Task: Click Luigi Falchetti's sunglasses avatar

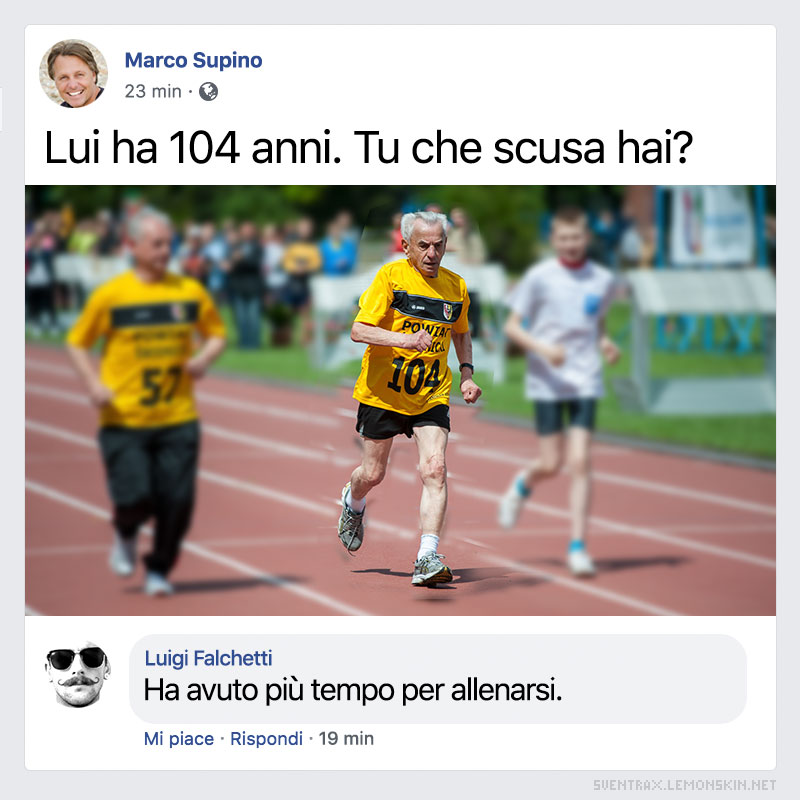Action: point(78,674)
